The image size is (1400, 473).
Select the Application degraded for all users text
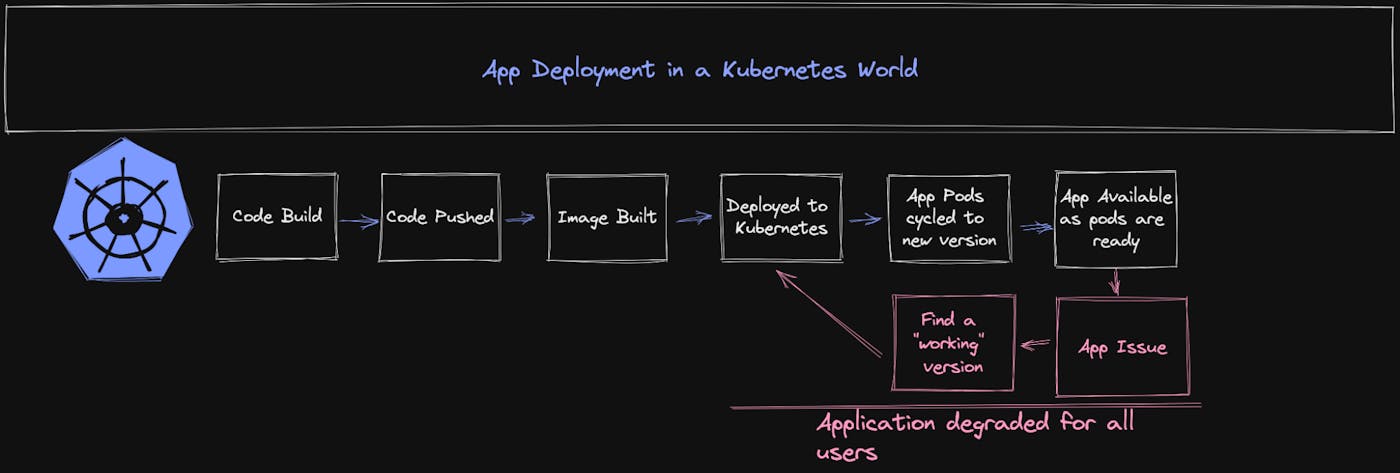click(x=975, y=436)
